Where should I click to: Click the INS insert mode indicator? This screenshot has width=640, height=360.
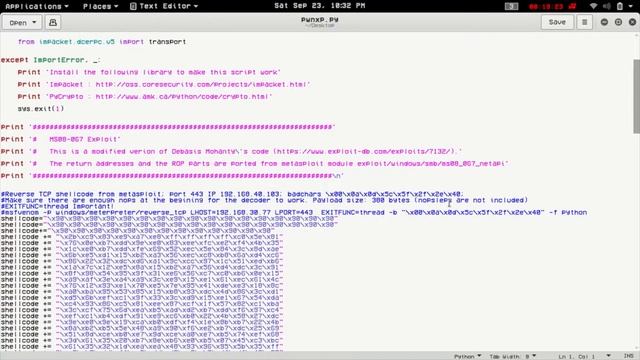[x=629, y=356]
